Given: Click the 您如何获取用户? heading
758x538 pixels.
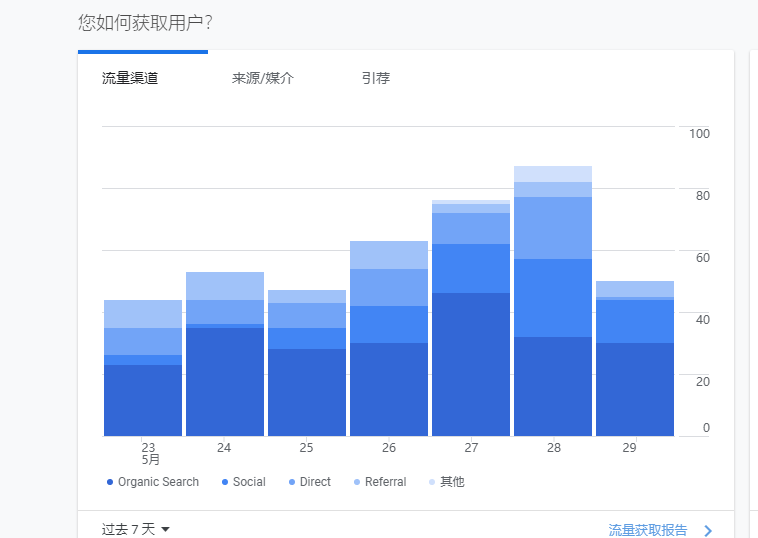Looking at the screenshot, I should 145,23.
